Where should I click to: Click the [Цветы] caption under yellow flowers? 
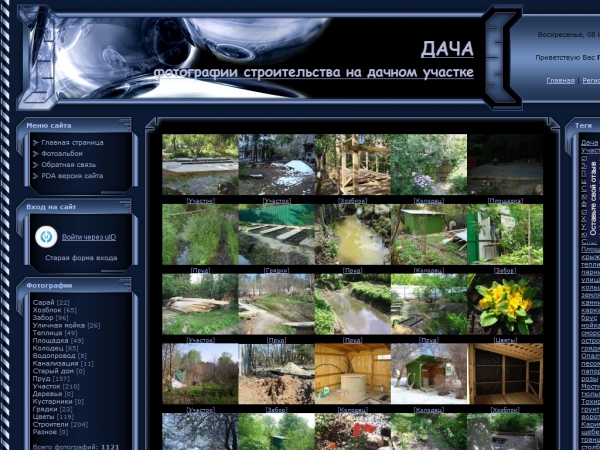505,340
